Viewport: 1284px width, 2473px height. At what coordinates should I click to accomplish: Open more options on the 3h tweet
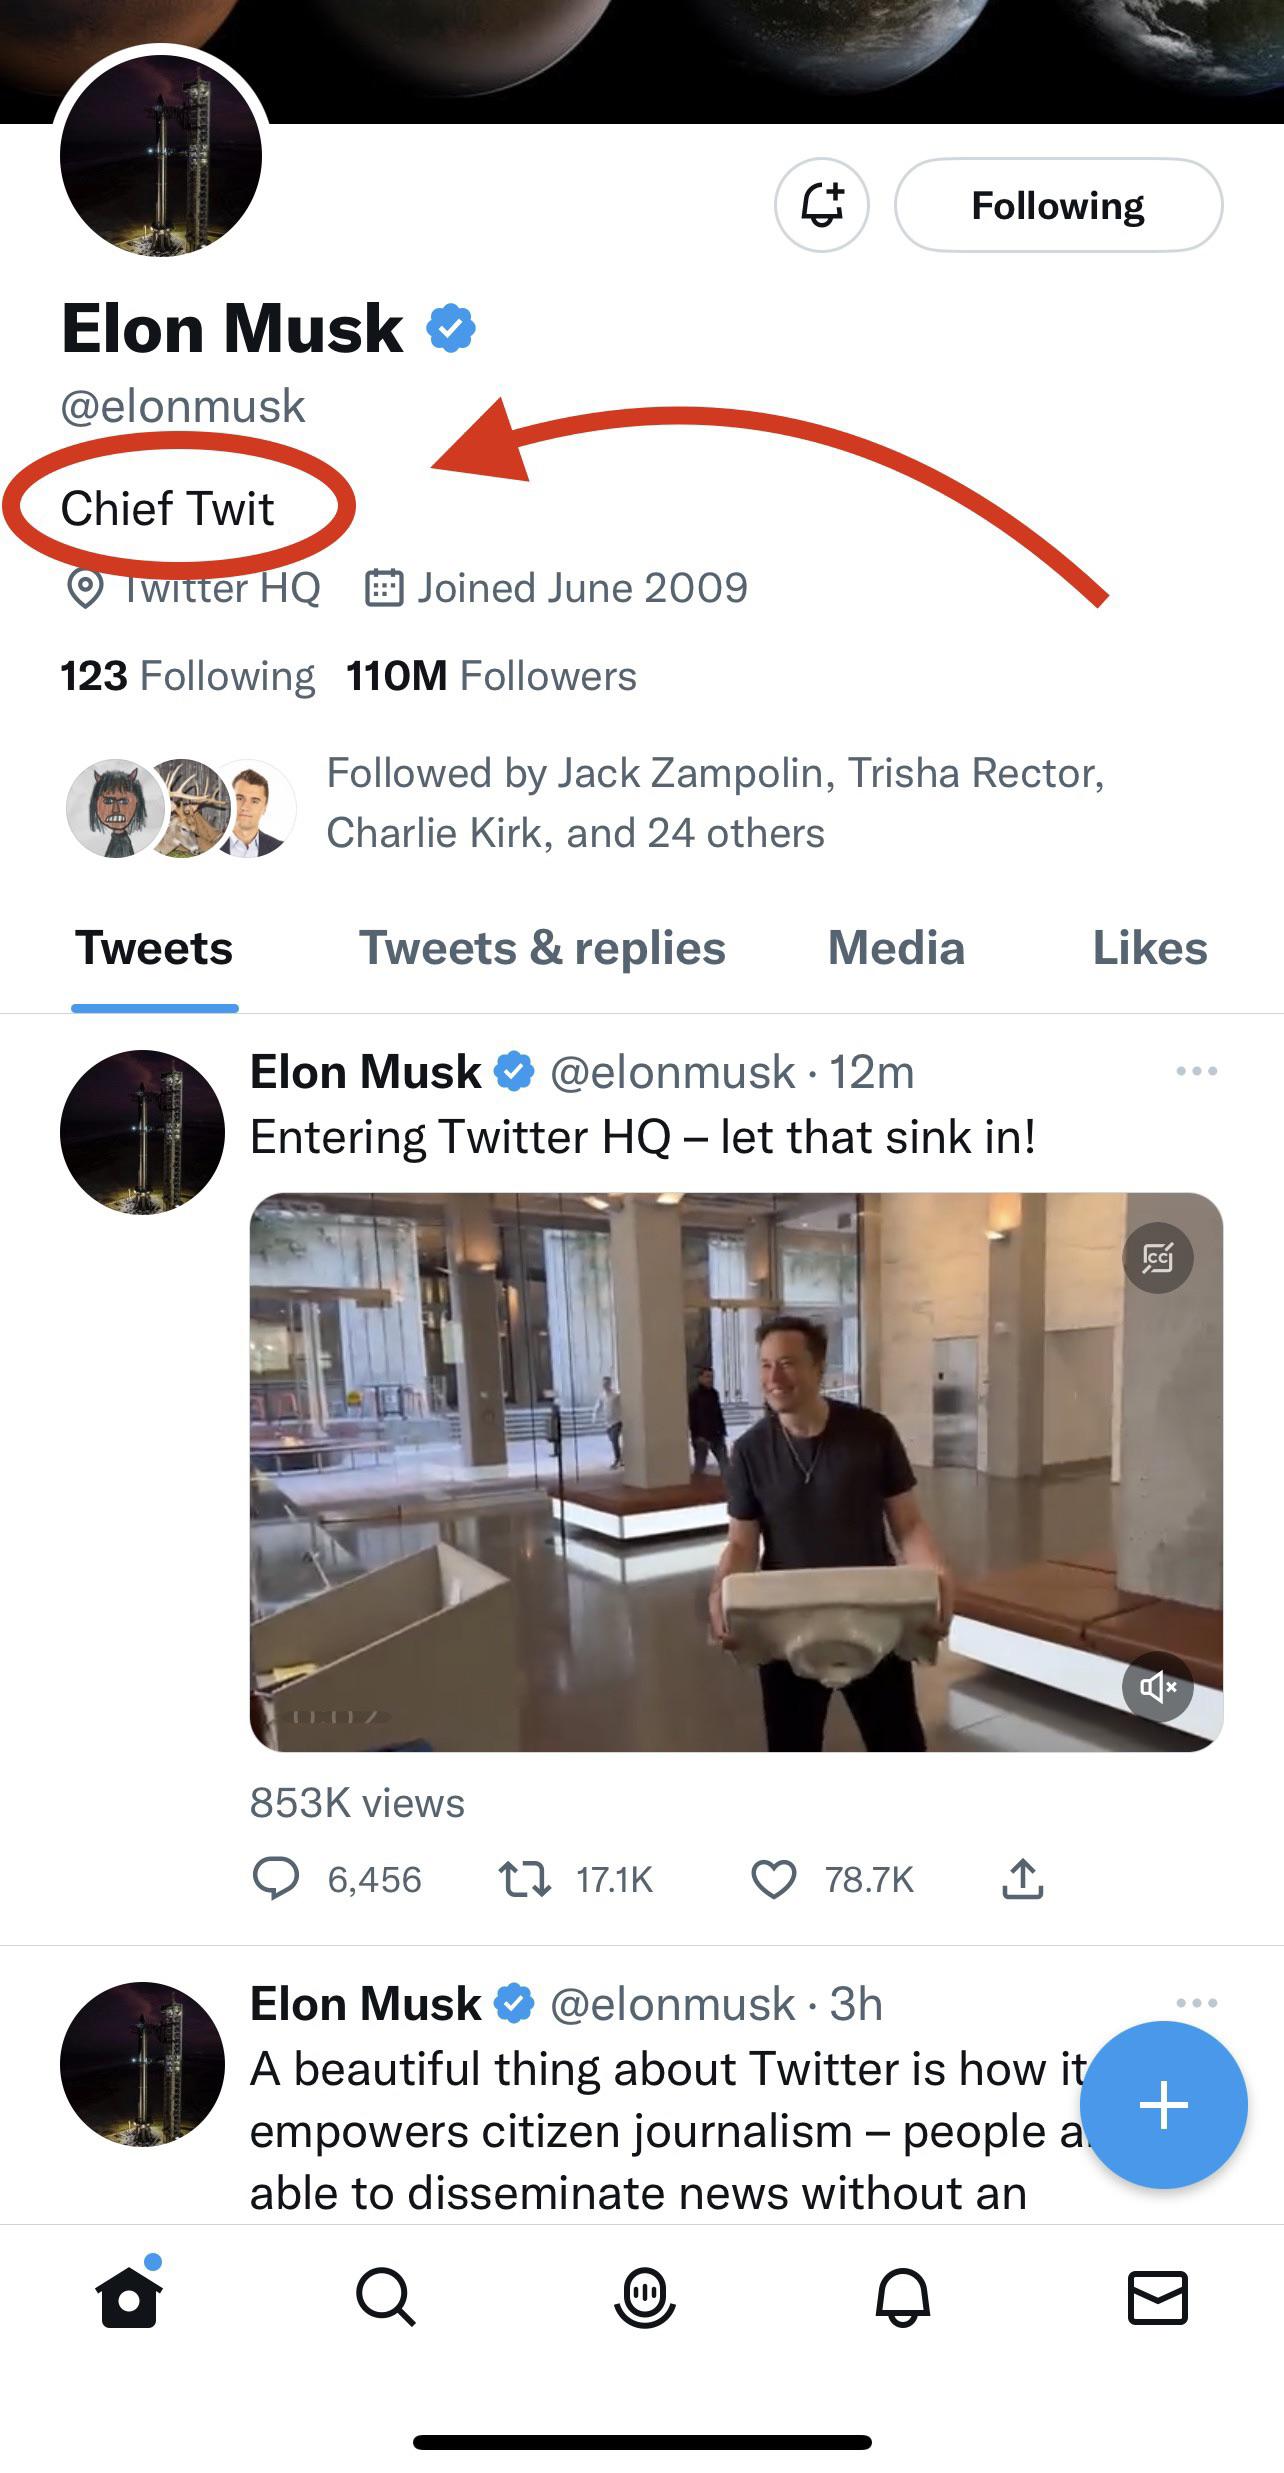pyautogui.click(x=1196, y=2003)
